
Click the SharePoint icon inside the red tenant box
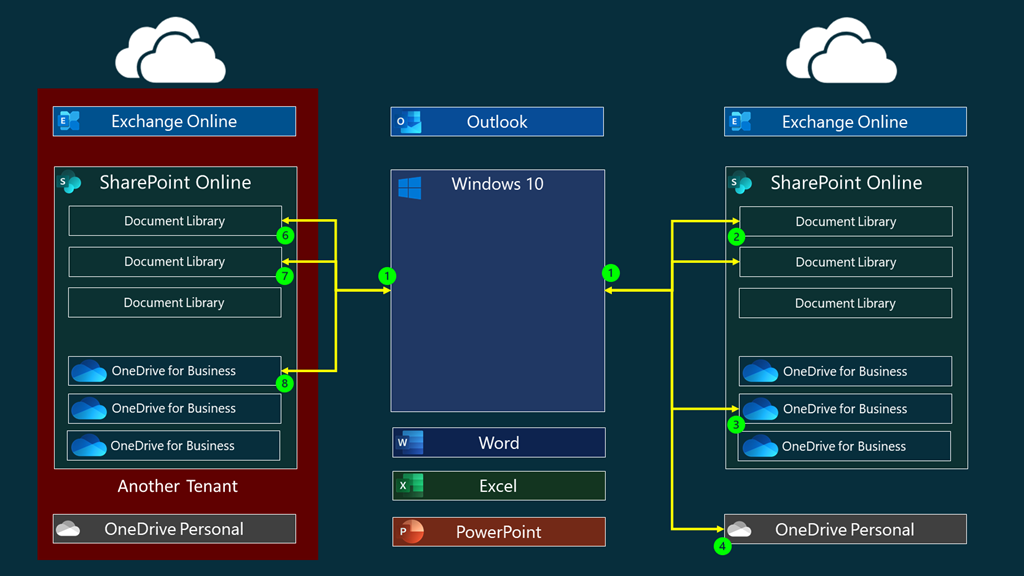pyautogui.click(x=70, y=182)
